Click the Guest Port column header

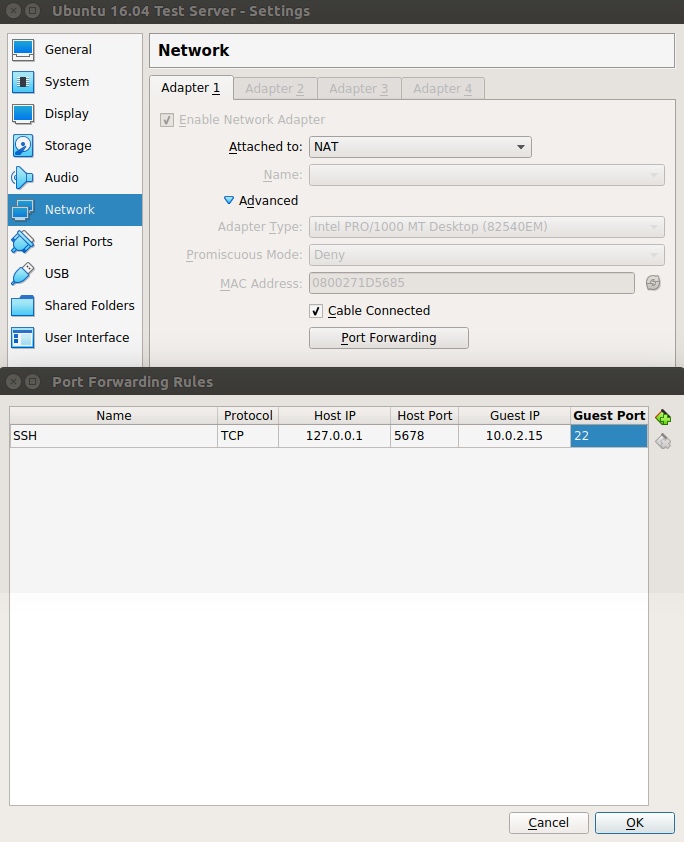point(609,416)
